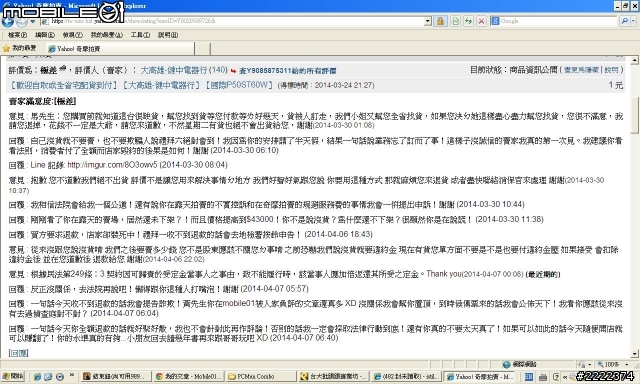The height and width of the screenshot is (384, 640).
Task: Open the 我的最愛(A) menu
Action: coord(107,35)
